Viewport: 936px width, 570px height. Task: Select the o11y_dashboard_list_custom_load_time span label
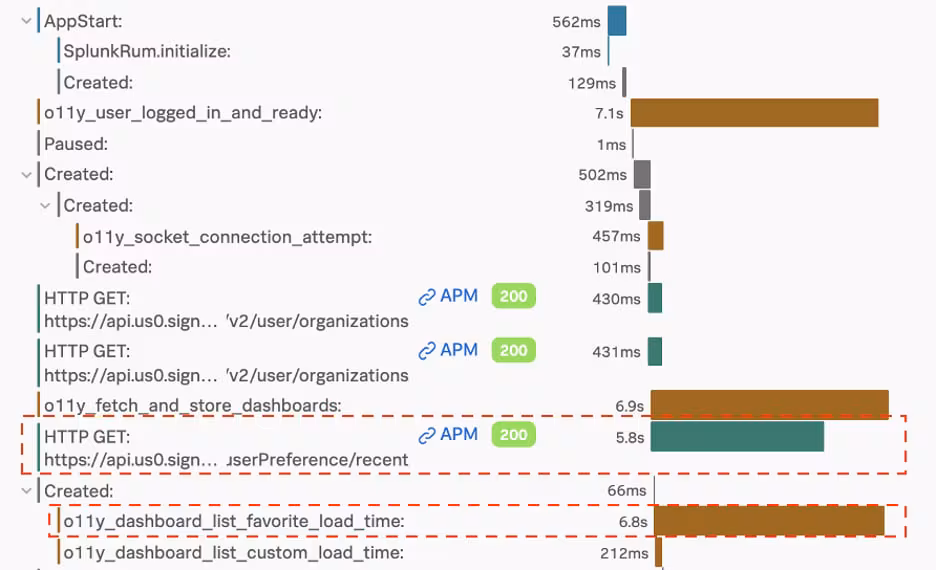(233, 552)
